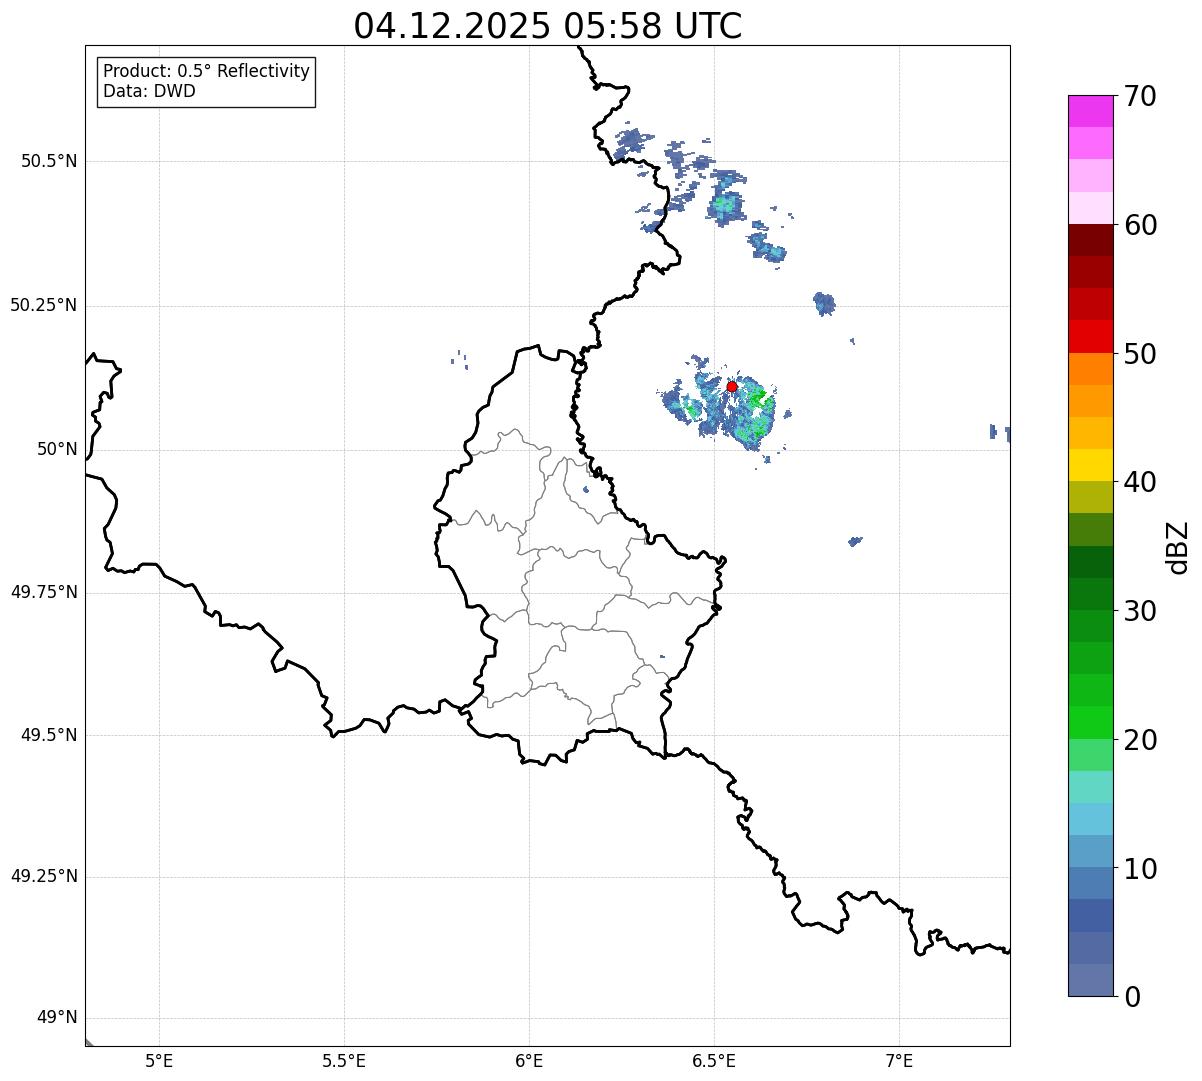Click the 'Data: DWD' label

pyautogui.click(x=150, y=91)
